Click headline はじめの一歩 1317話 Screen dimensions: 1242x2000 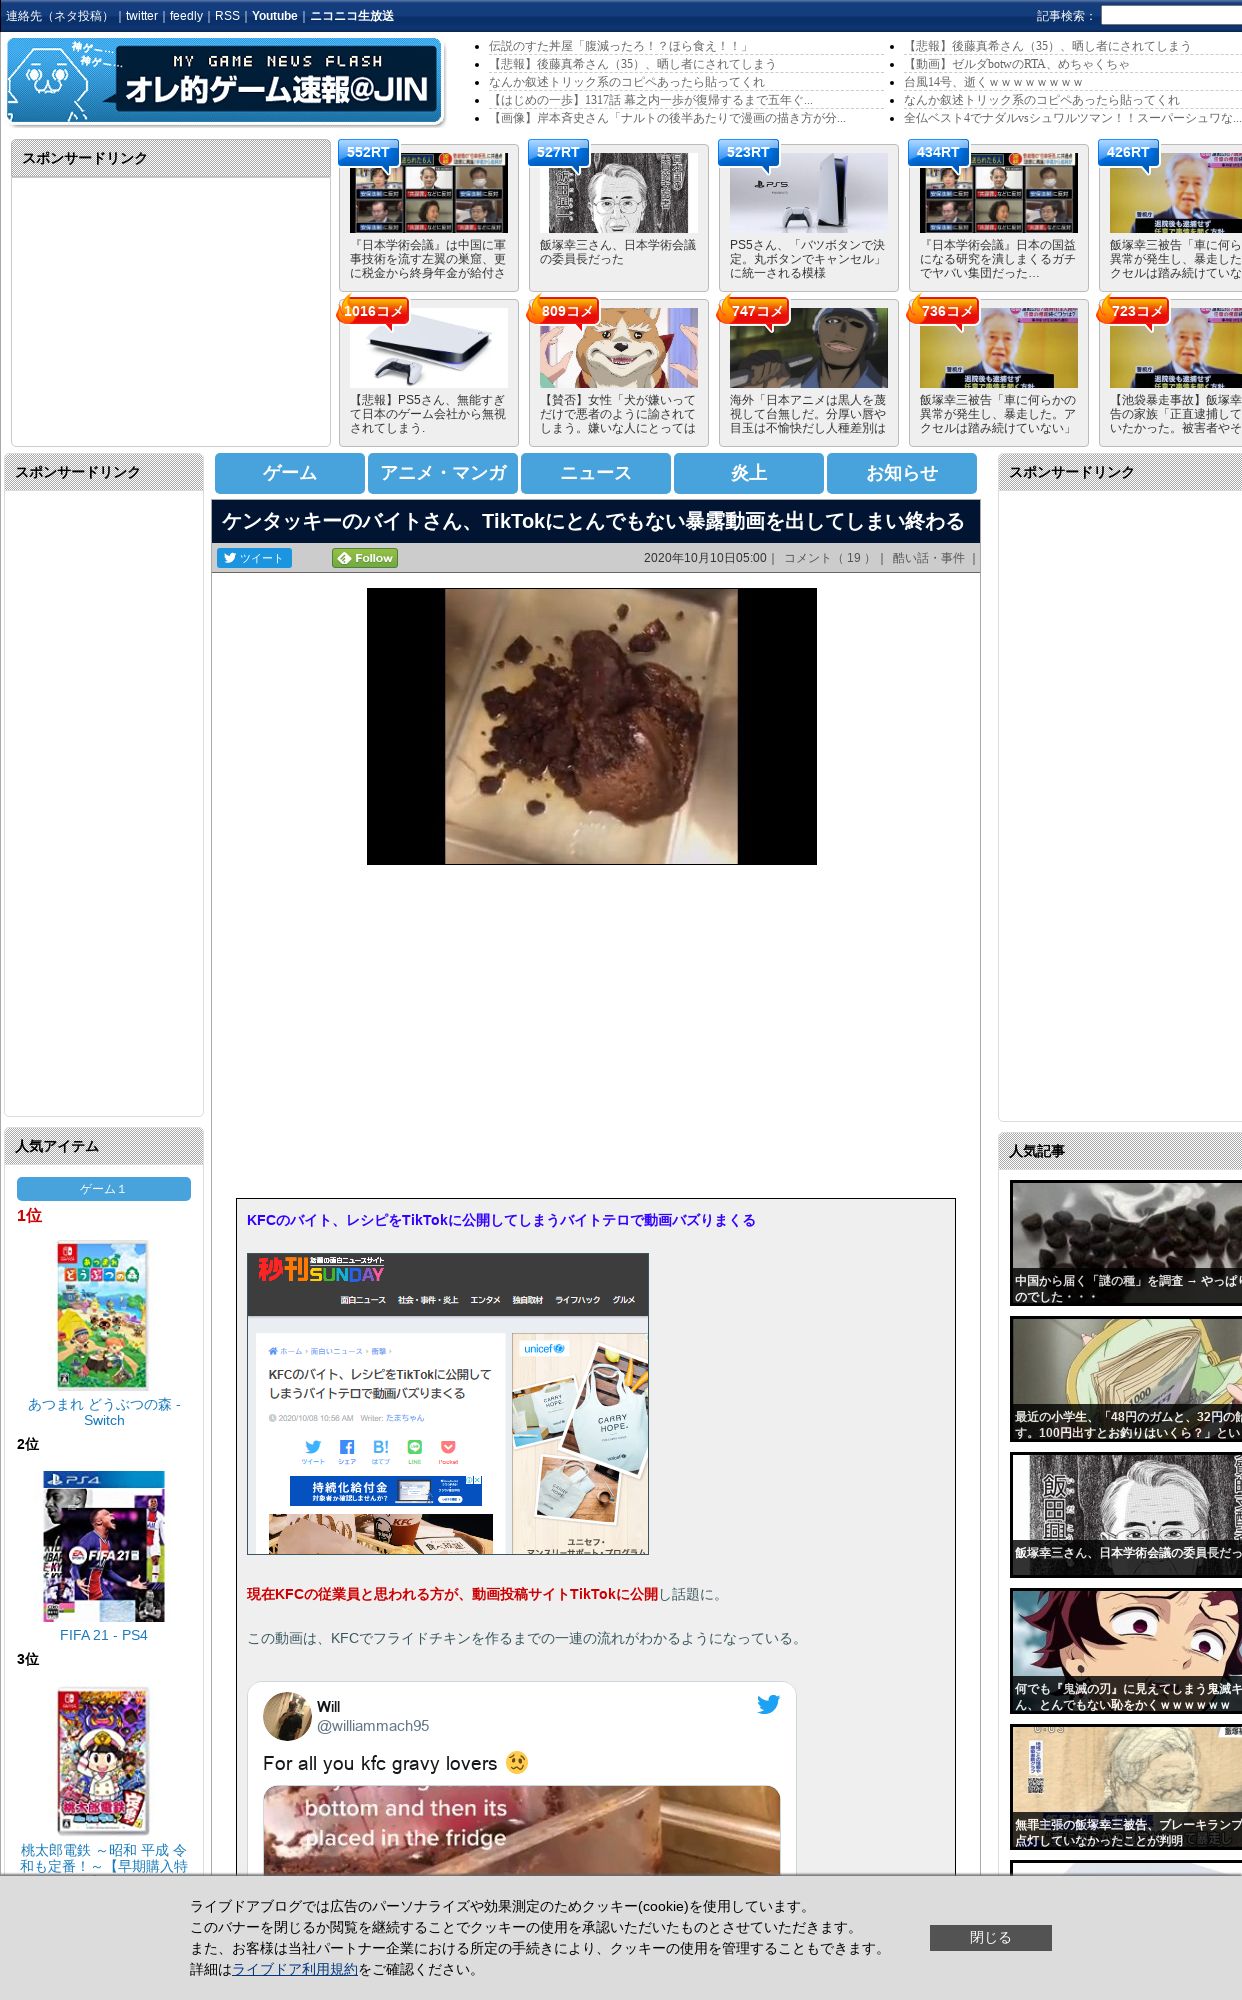pos(651,100)
